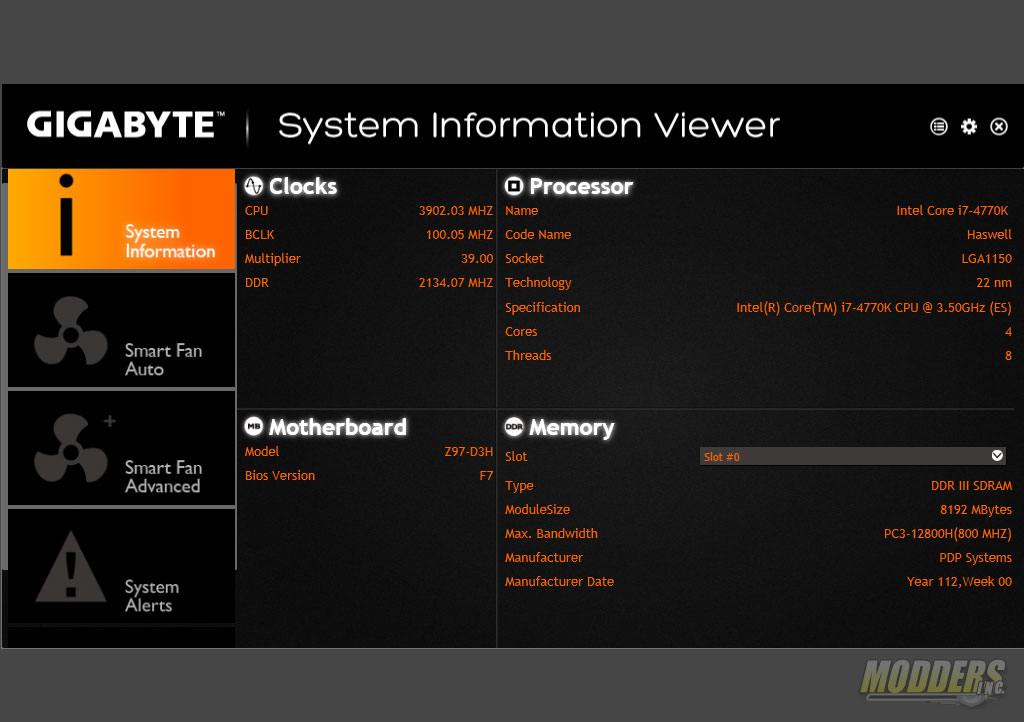Open the settings gear in the title bar
This screenshot has height=722, width=1024.
coord(968,127)
